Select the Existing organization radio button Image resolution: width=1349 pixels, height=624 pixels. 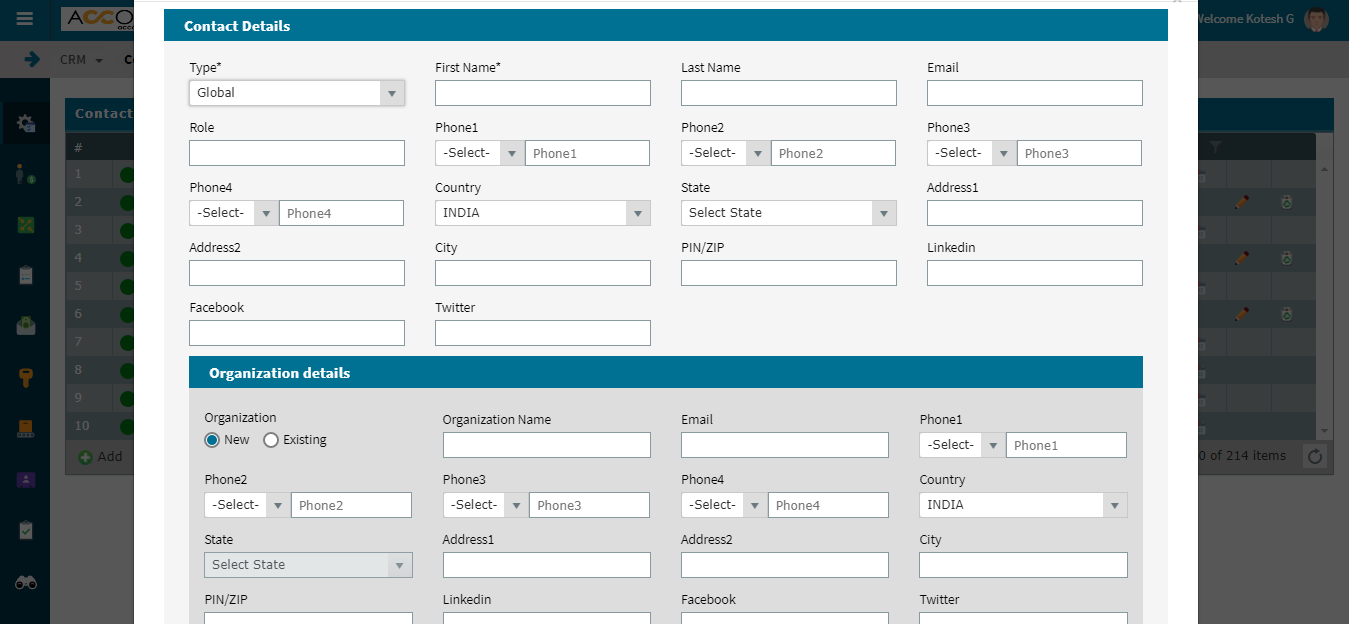pyautogui.click(x=271, y=440)
